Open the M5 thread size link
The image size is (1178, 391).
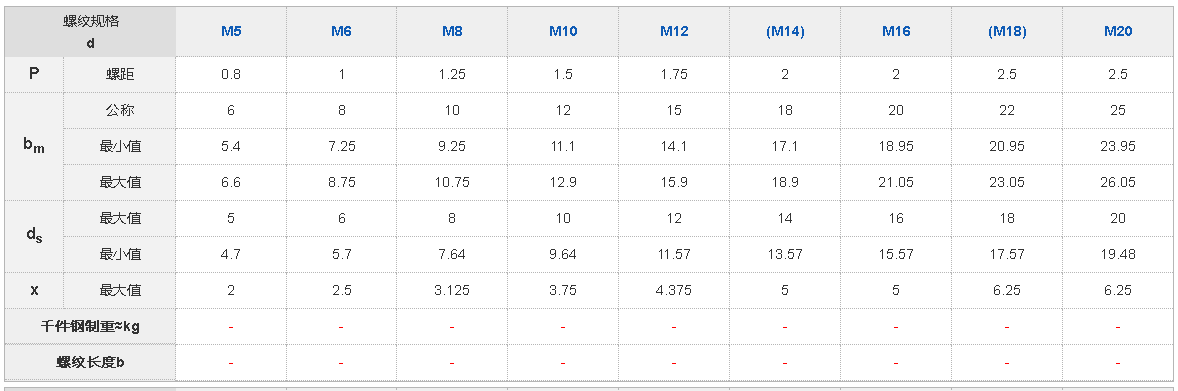tap(231, 32)
